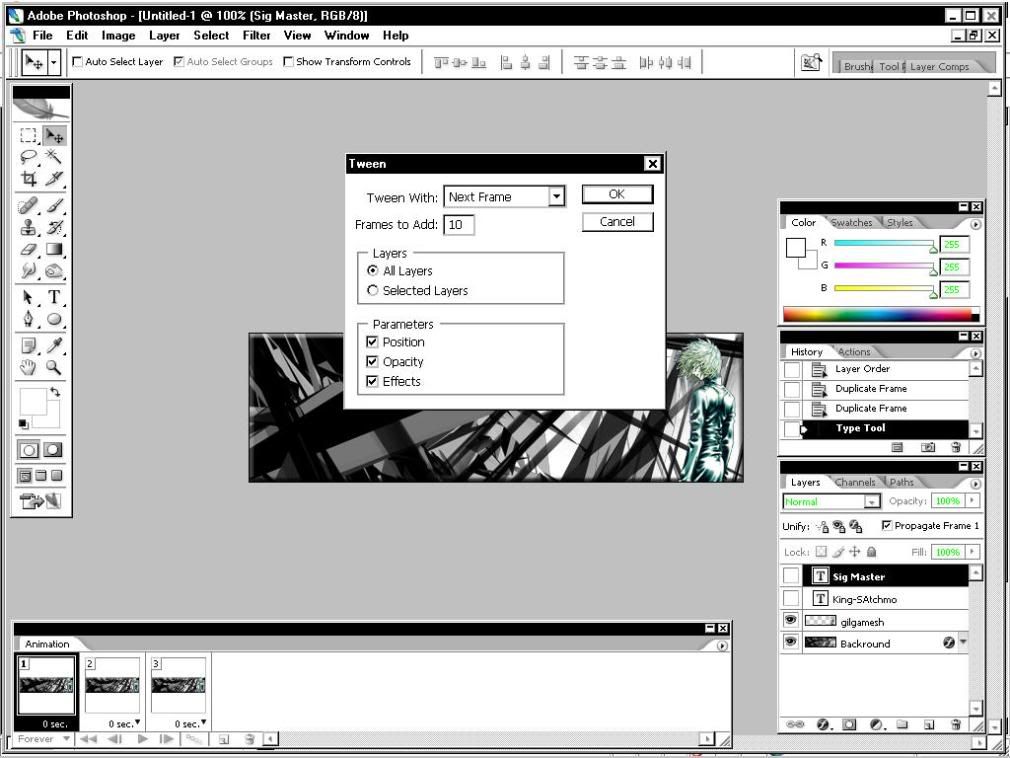Image resolution: width=1010 pixels, height=758 pixels.
Task: Select the Magic Wand tool
Action: click(54, 156)
